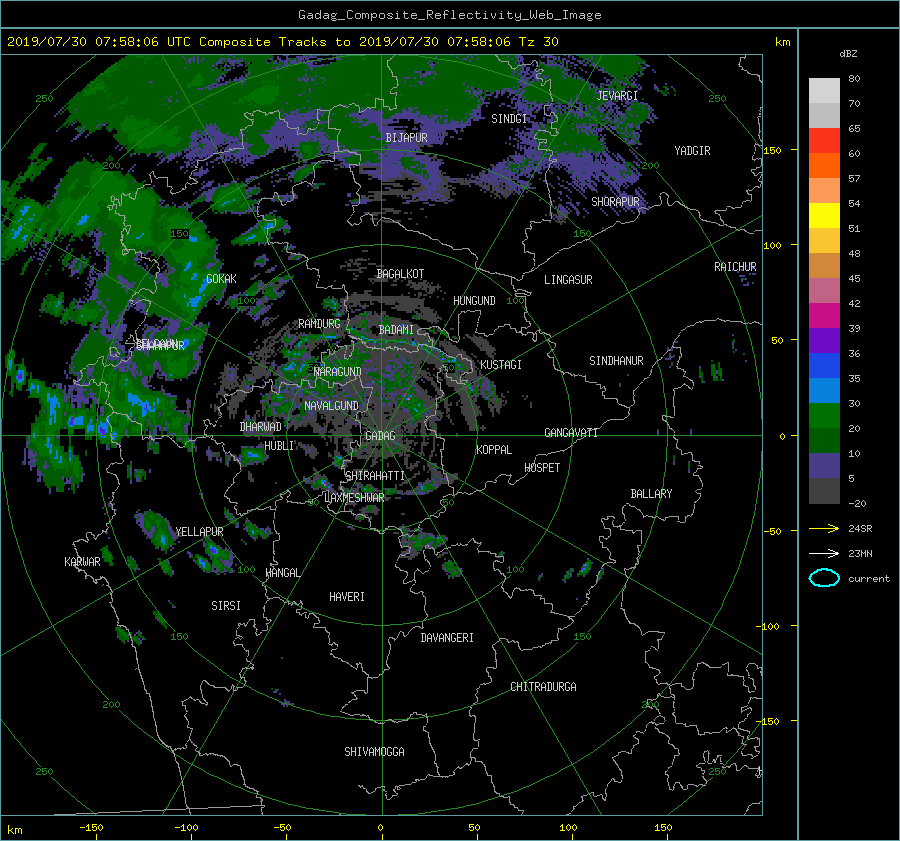This screenshot has width=900, height=841.
Task: Click the KUSTAGI city label
Action: 501,365
